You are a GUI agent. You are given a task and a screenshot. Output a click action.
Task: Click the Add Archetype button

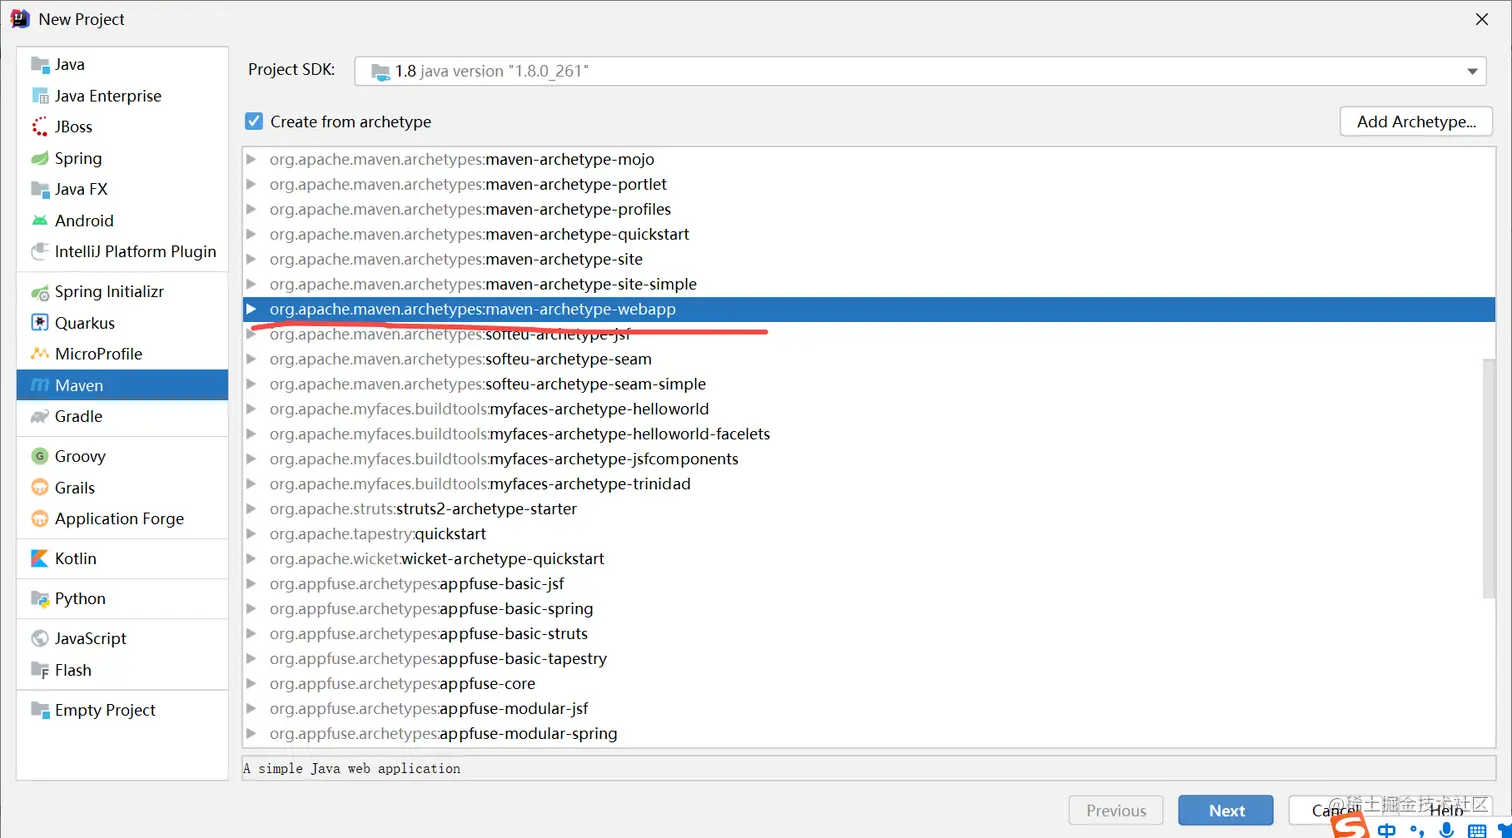(x=1416, y=121)
